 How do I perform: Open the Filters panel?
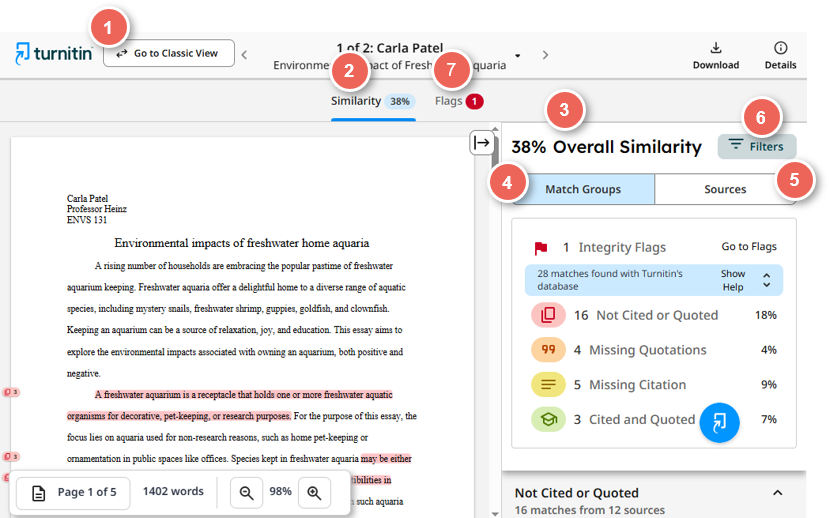(757, 146)
